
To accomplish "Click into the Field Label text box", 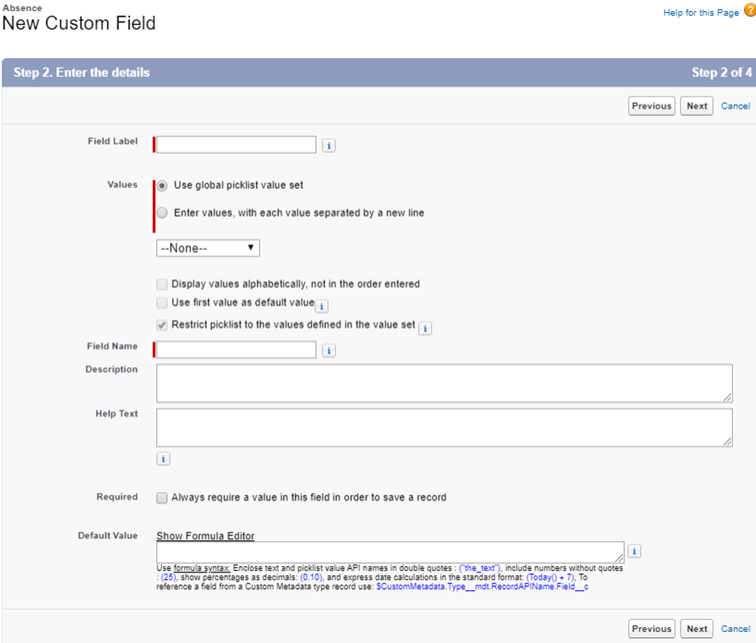I will [x=237, y=145].
